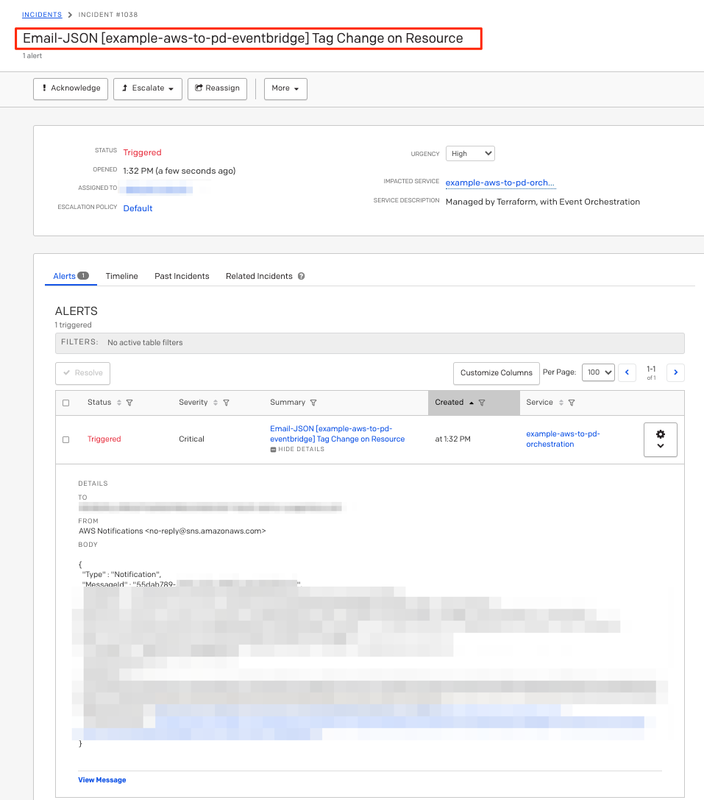Open the alert row gear settings menu

[x=660, y=439]
